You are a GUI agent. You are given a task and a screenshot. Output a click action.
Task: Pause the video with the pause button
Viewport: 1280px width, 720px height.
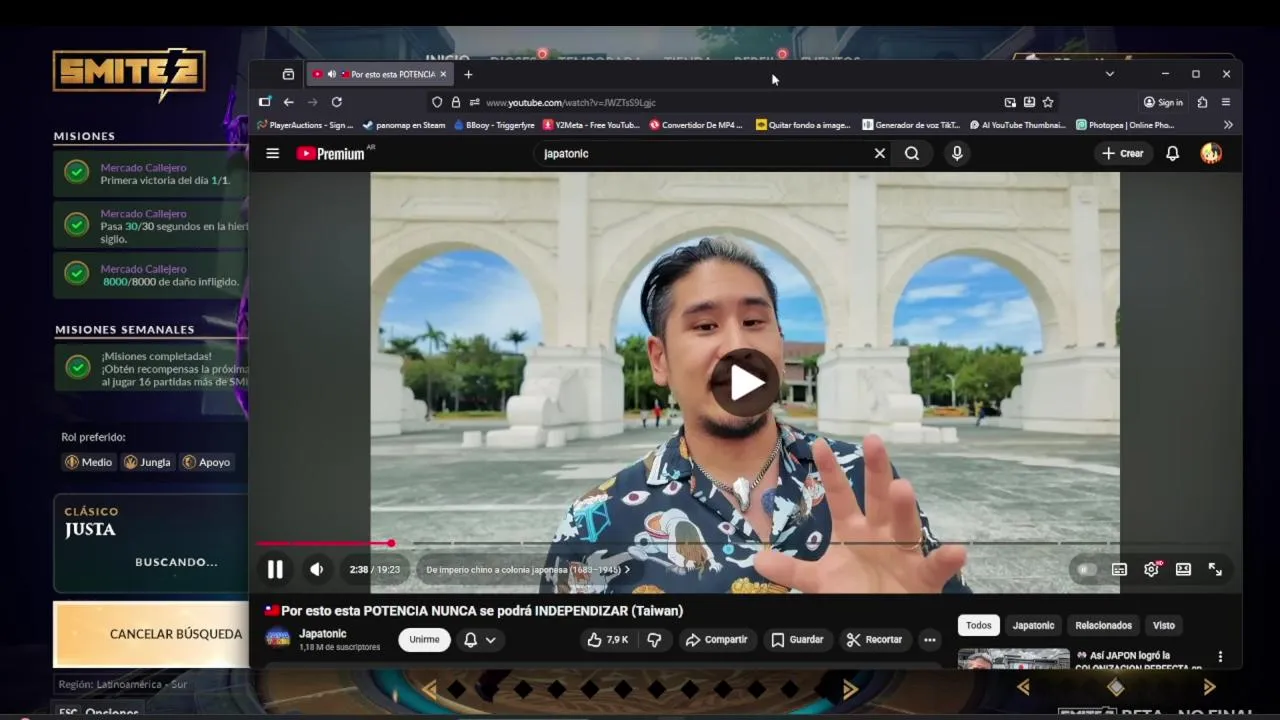275,569
